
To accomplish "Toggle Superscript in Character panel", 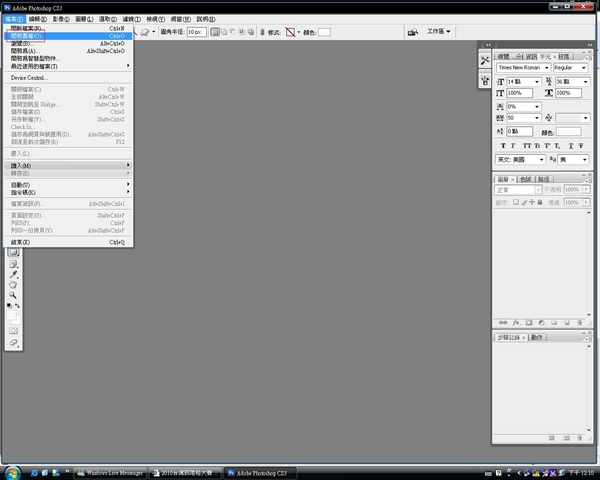I will click(x=547, y=145).
